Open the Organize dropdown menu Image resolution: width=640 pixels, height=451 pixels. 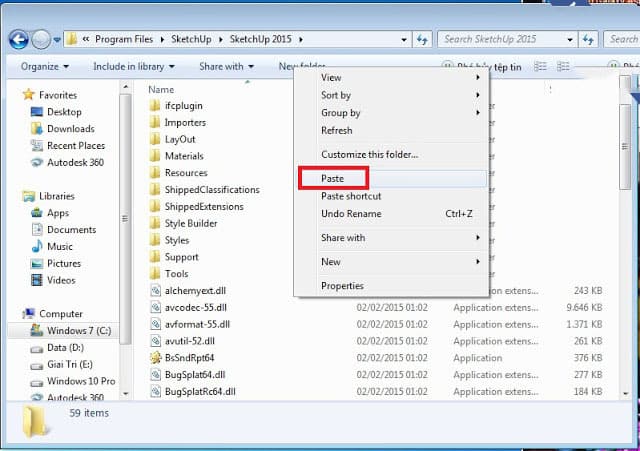point(45,67)
